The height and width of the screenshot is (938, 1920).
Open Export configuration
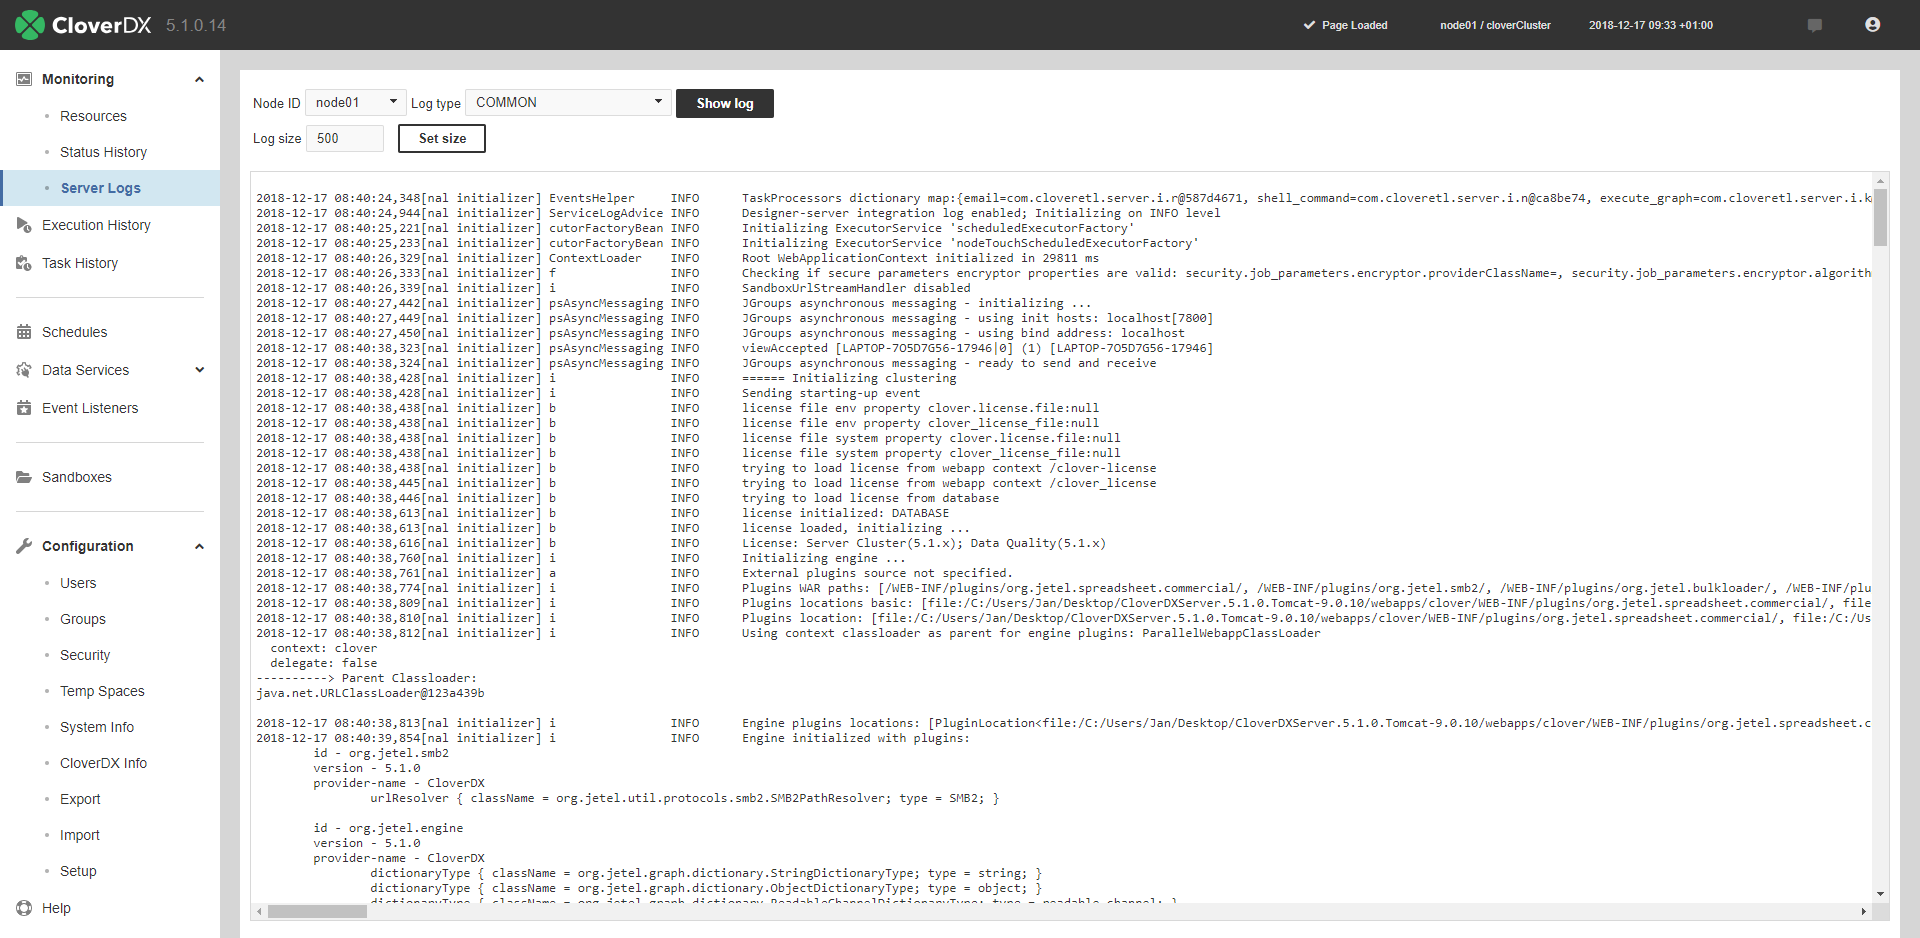[80, 799]
